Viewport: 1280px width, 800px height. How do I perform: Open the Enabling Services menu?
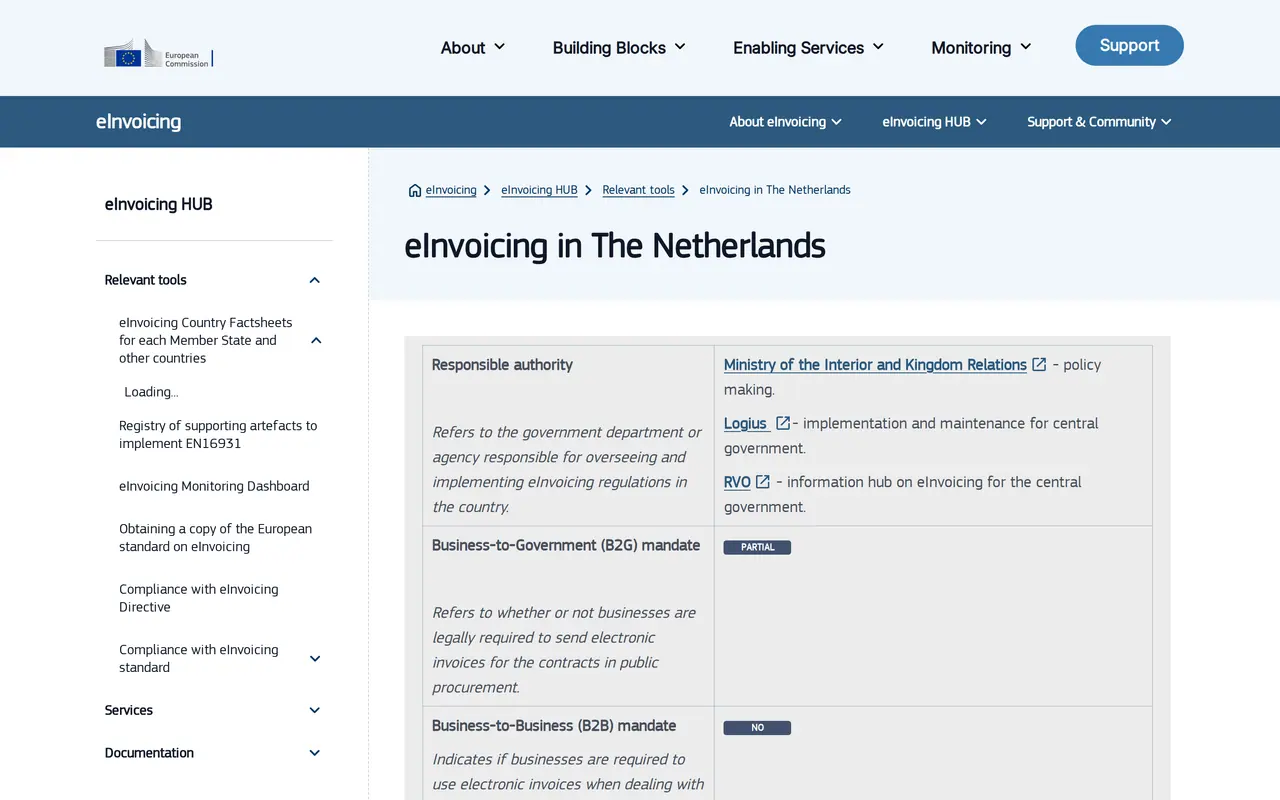coord(808,48)
